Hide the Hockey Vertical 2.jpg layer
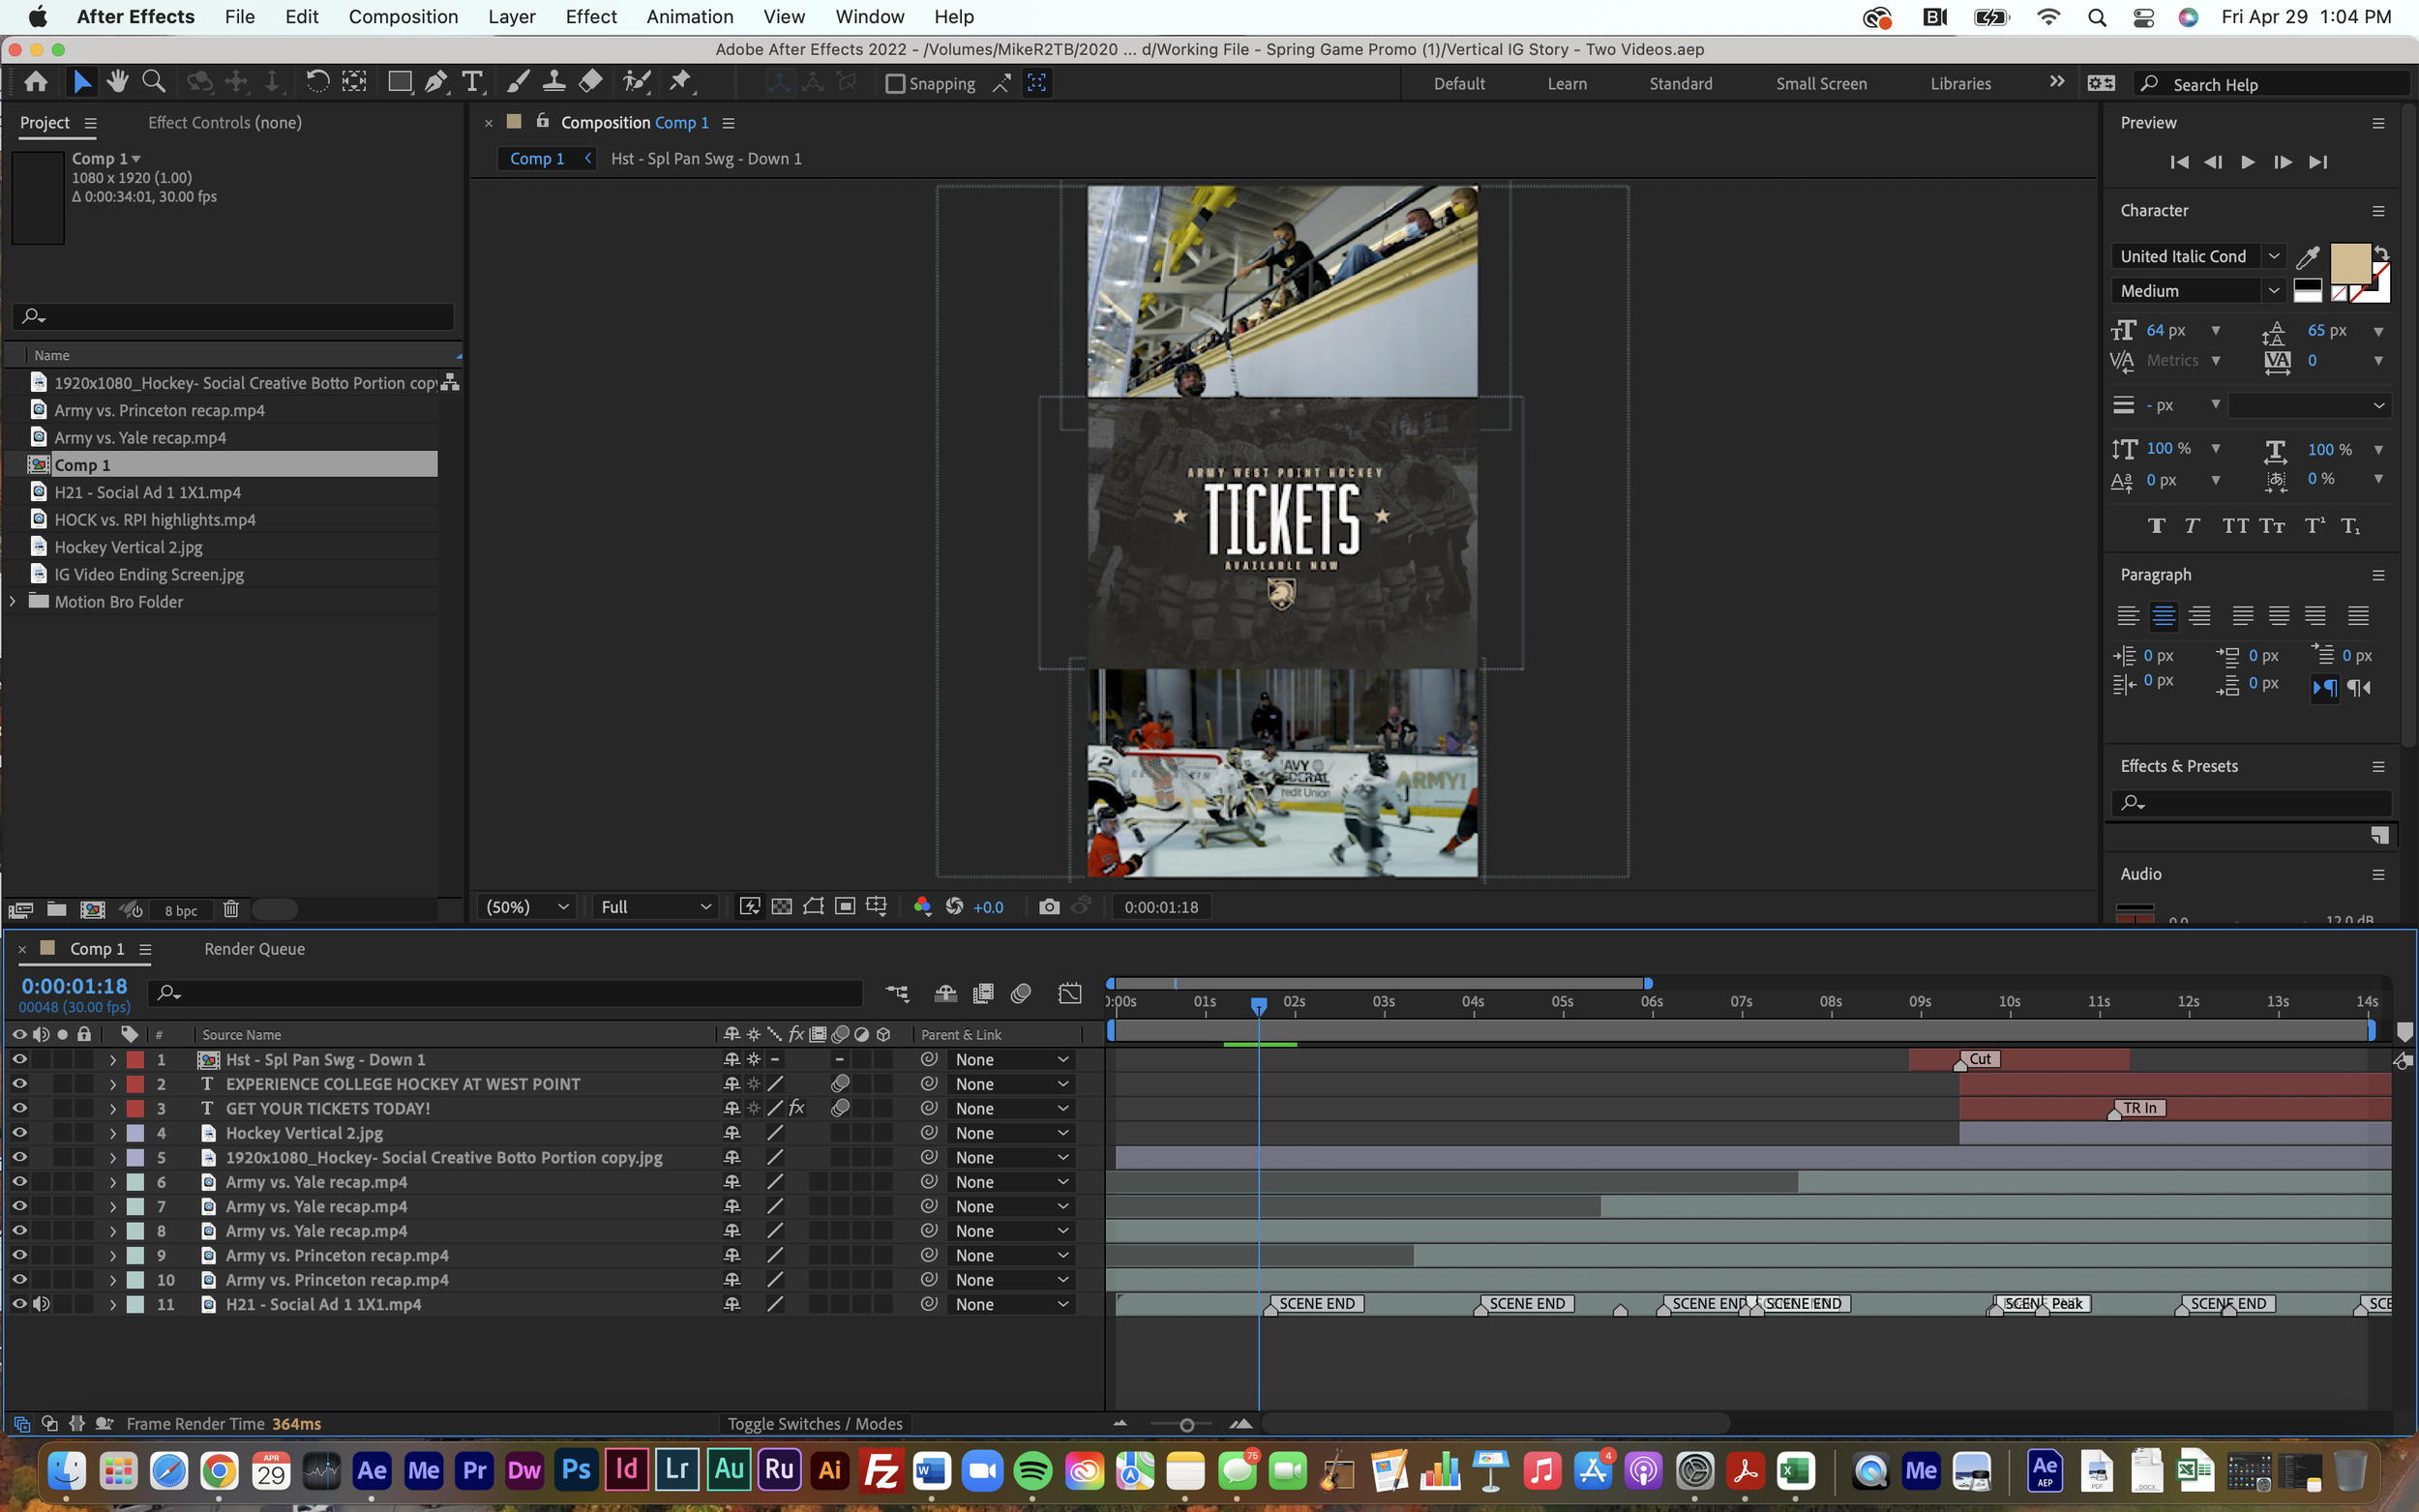 coord(19,1133)
